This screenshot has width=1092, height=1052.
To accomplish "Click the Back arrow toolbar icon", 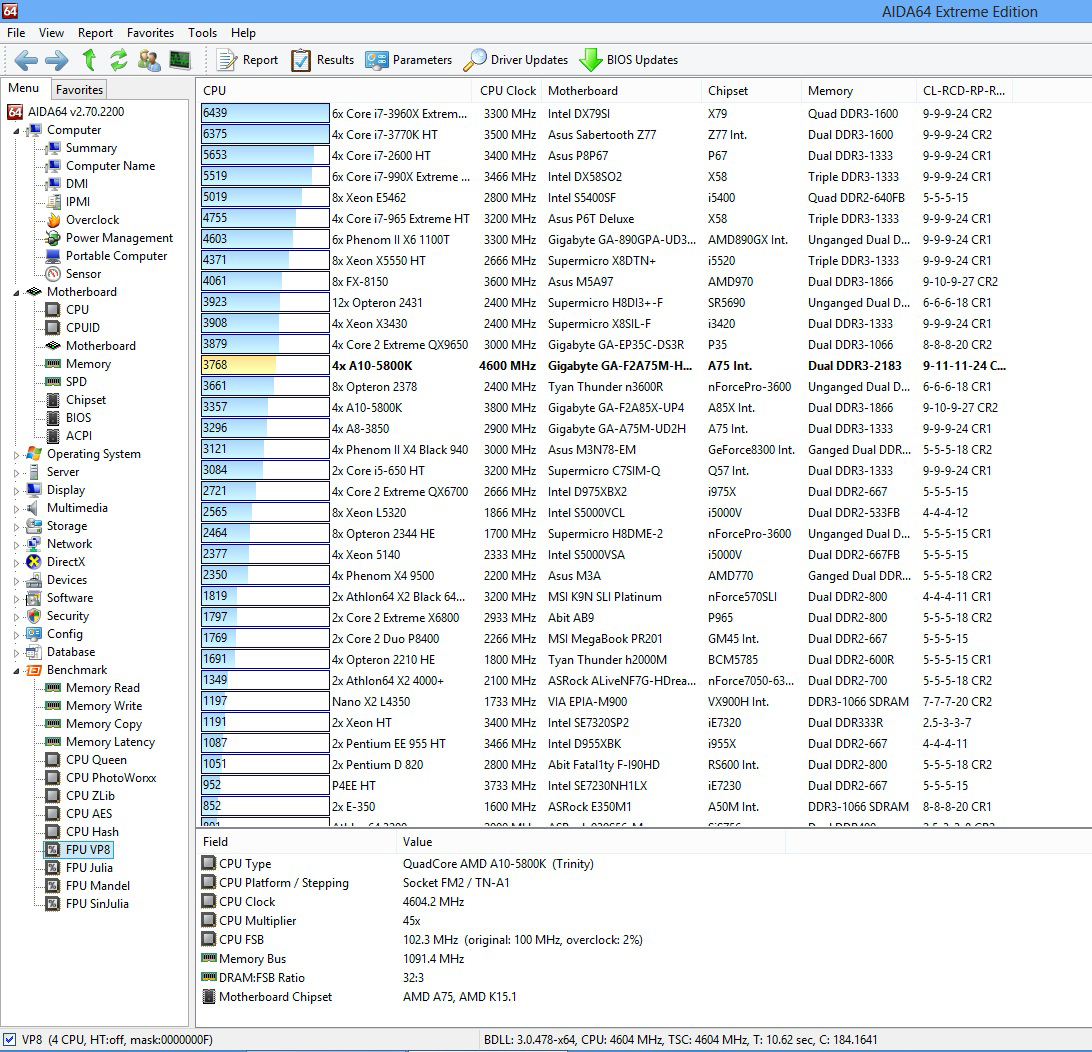I will [26, 60].
